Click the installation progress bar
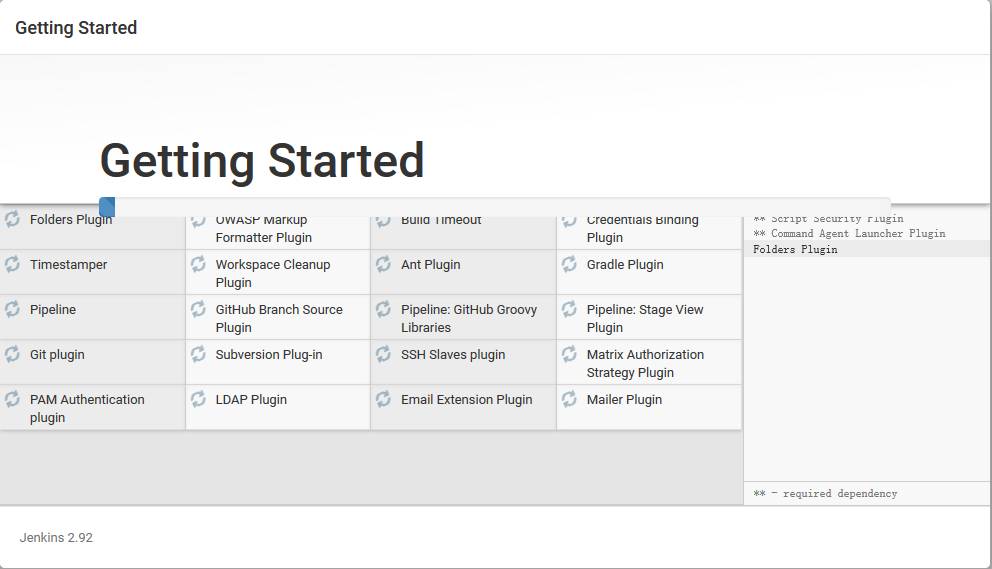 495,207
